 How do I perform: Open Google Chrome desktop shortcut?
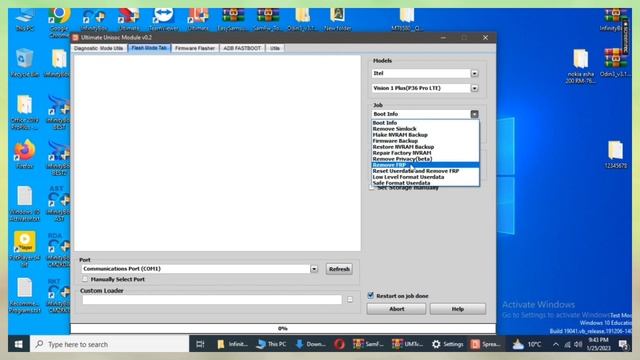coord(59,22)
